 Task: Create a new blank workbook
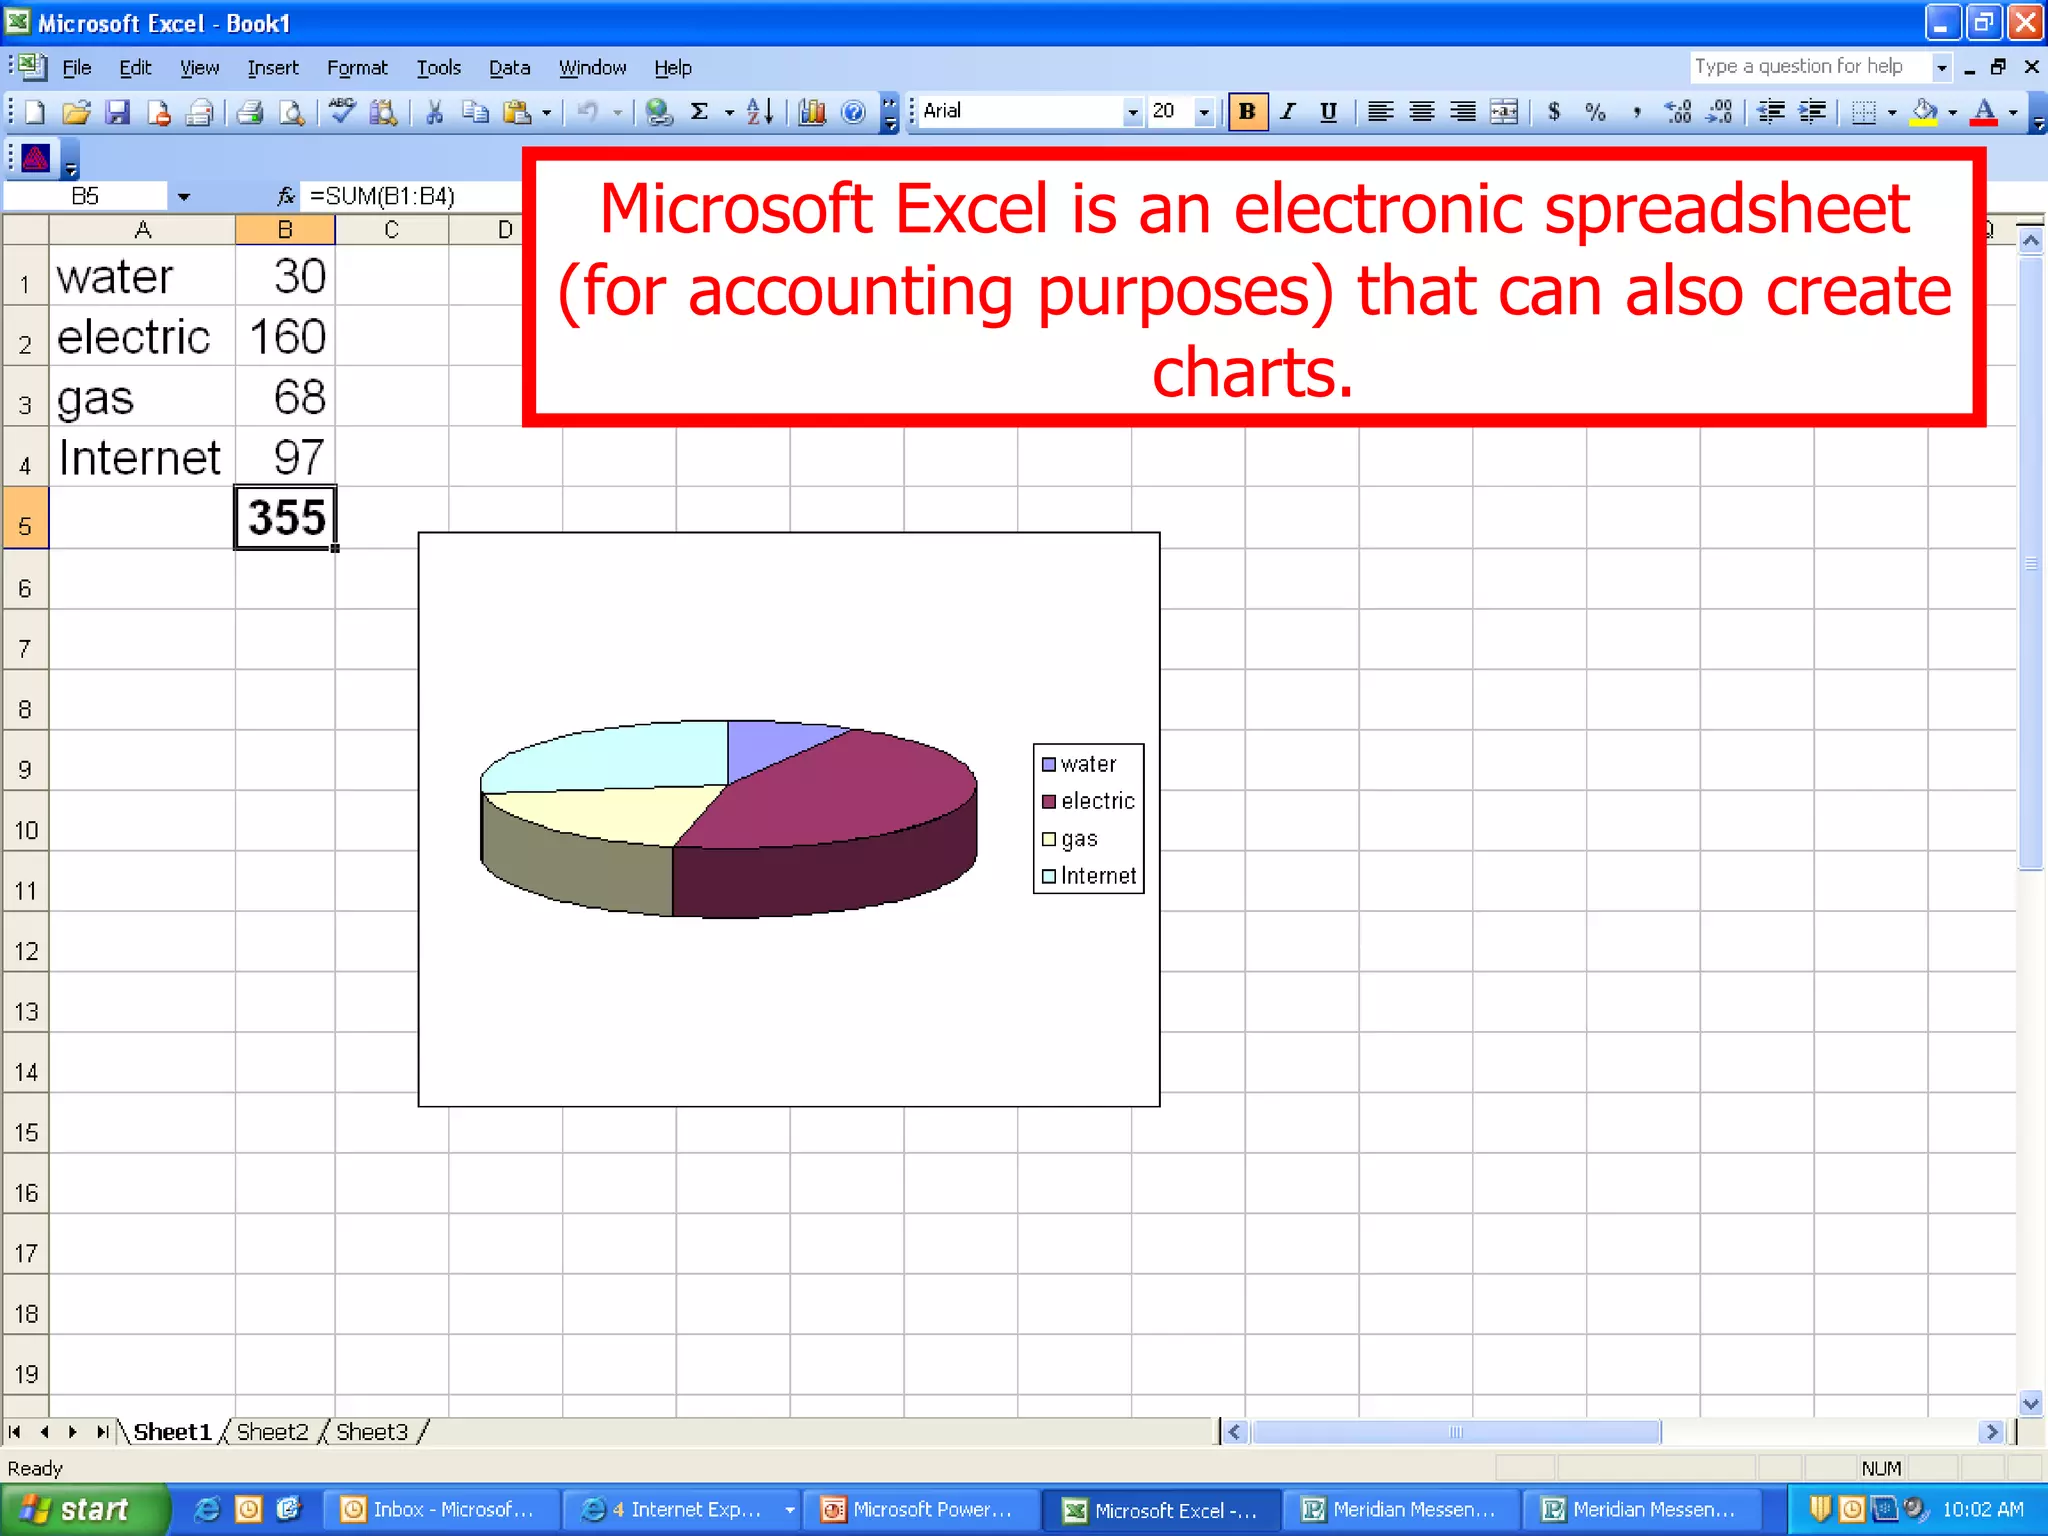click(34, 112)
